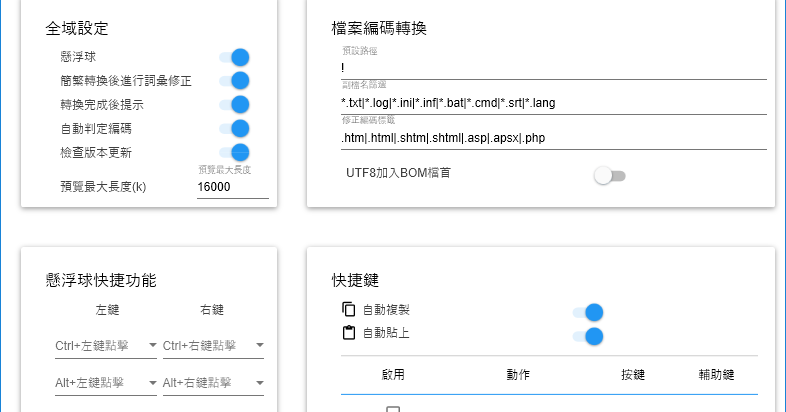The height and width of the screenshot is (412, 786).
Task: Click the 懸浮球快捷功能 heading
Action: [101, 280]
